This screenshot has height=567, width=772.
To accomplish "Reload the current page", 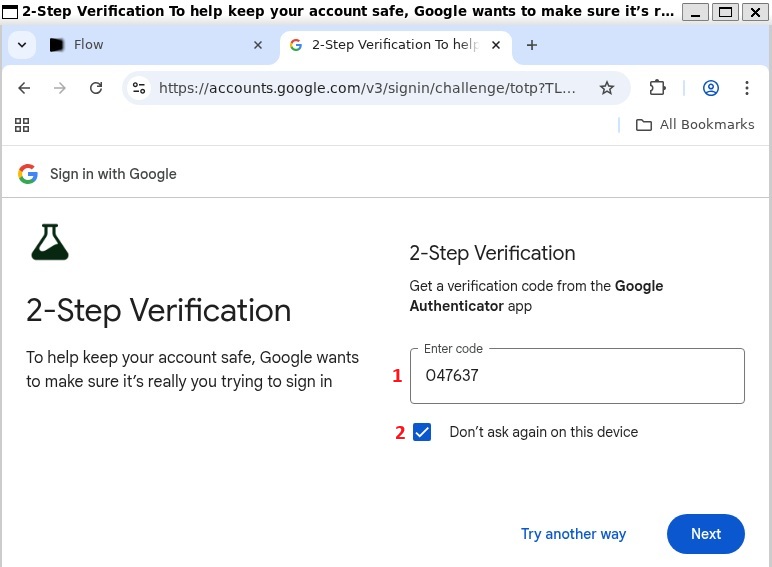I will pos(96,88).
